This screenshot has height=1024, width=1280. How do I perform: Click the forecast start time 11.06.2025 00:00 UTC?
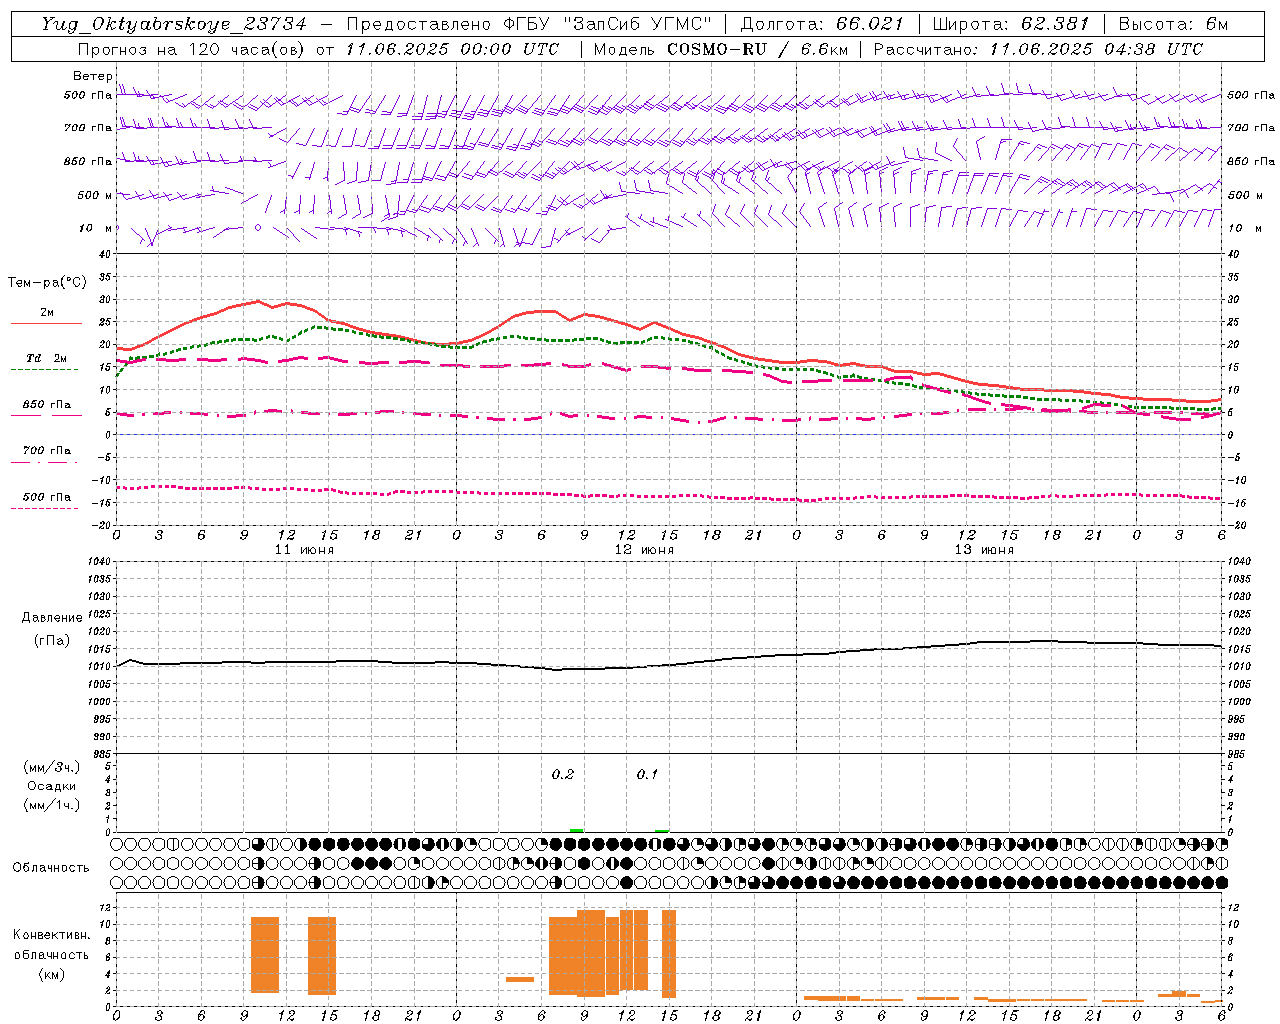coord(452,49)
